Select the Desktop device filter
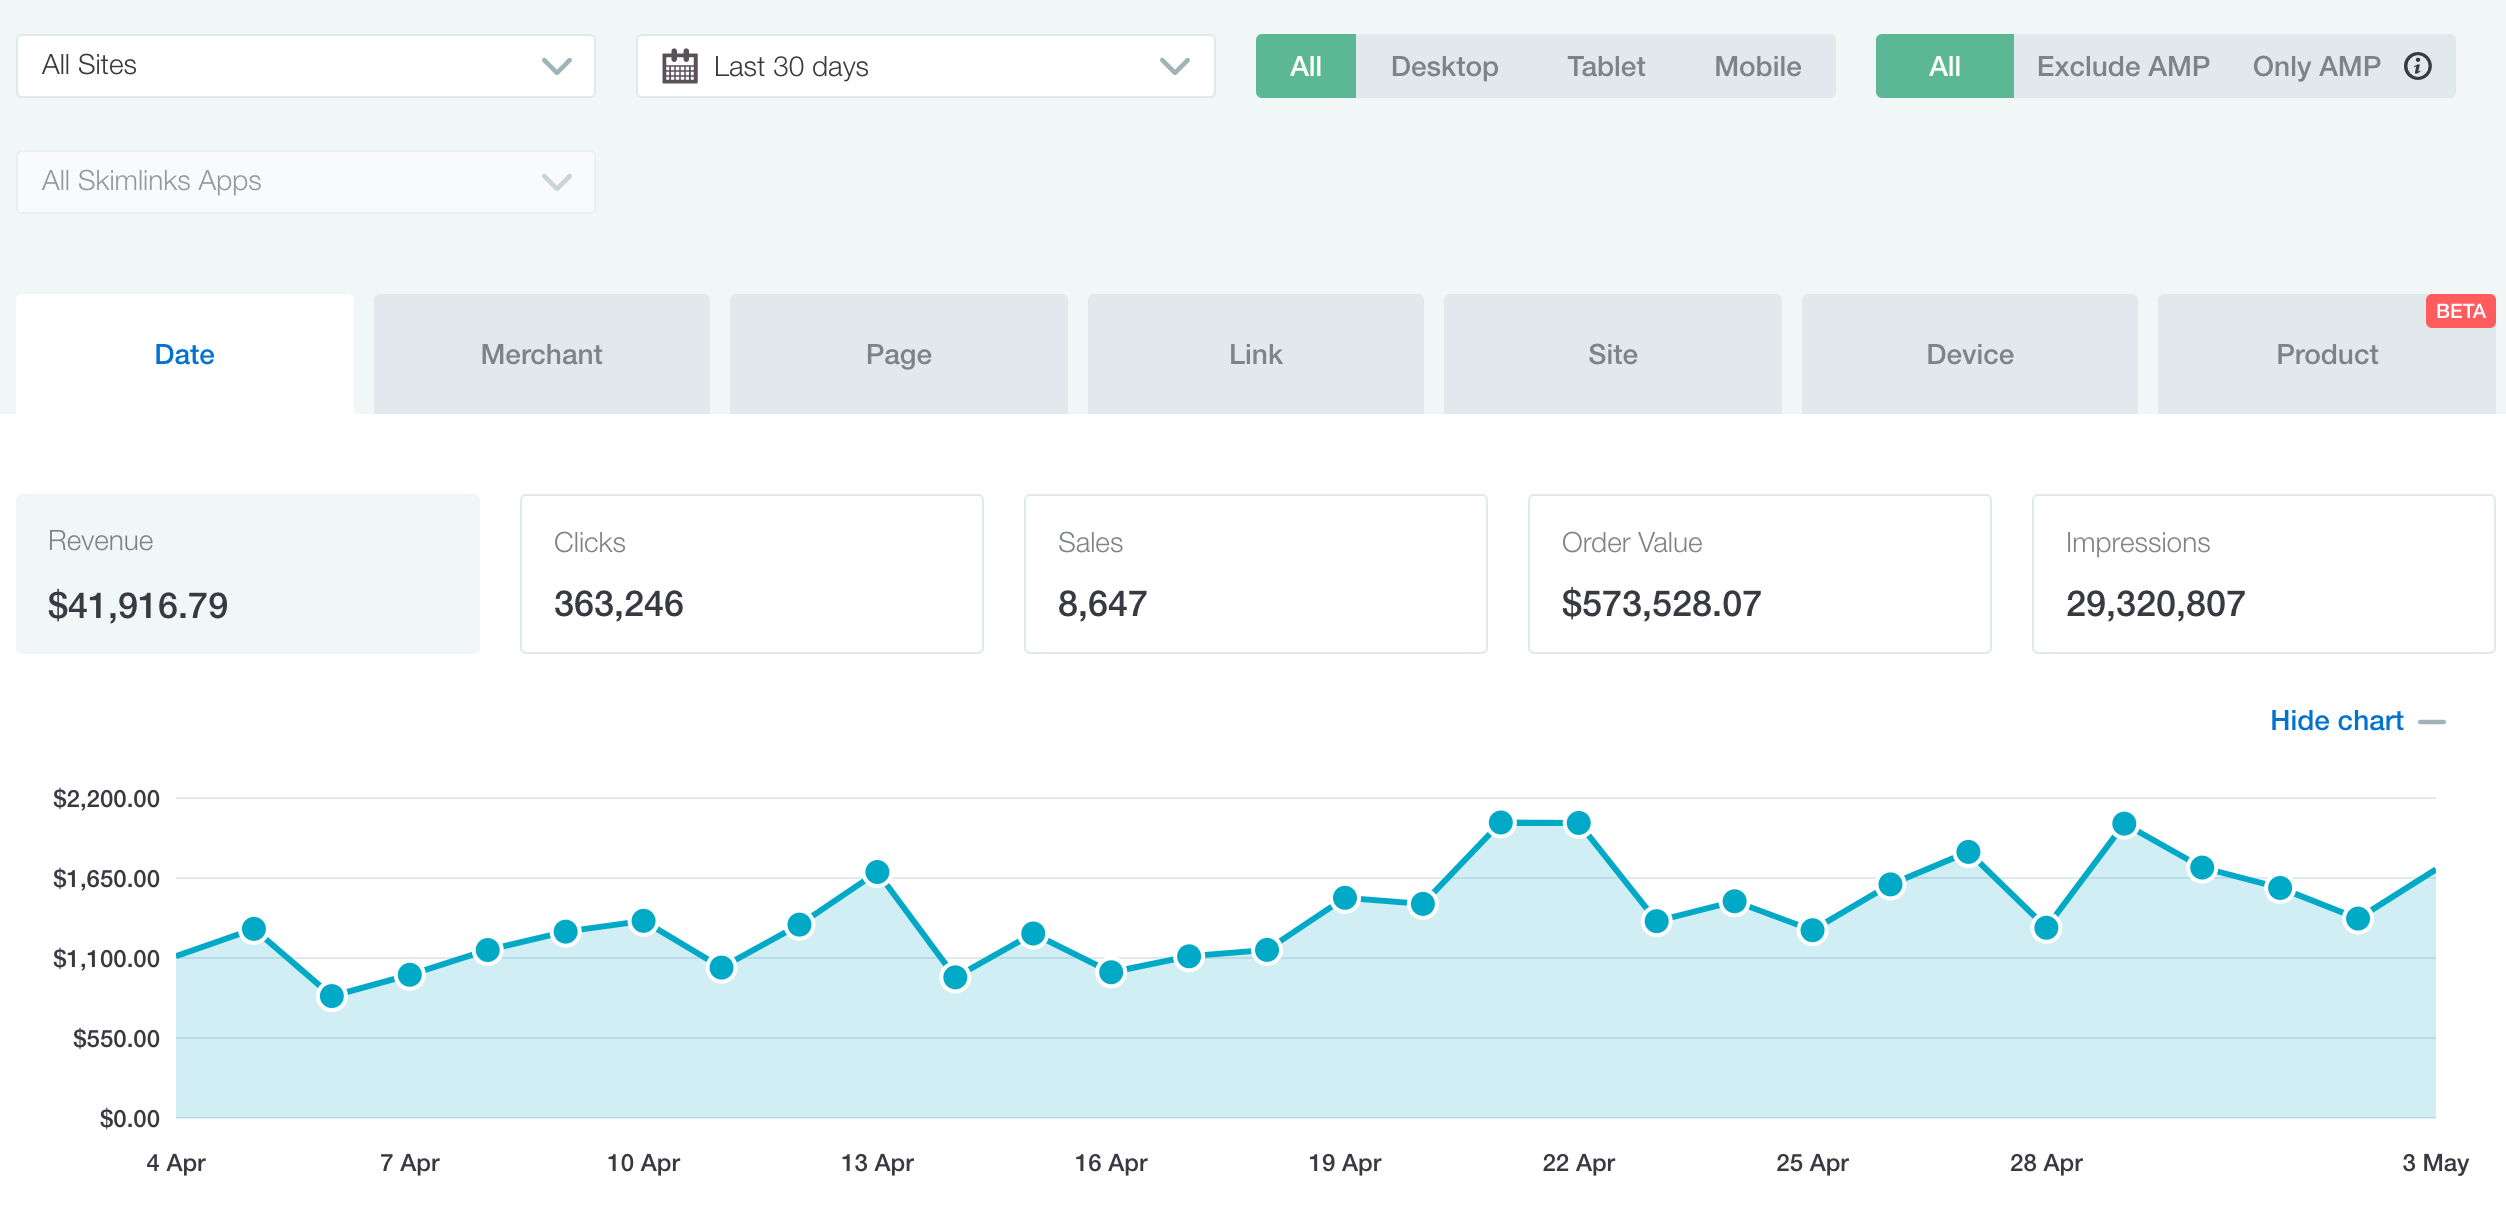The height and width of the screenshot is (1222, 2506). click(1444, 66)
